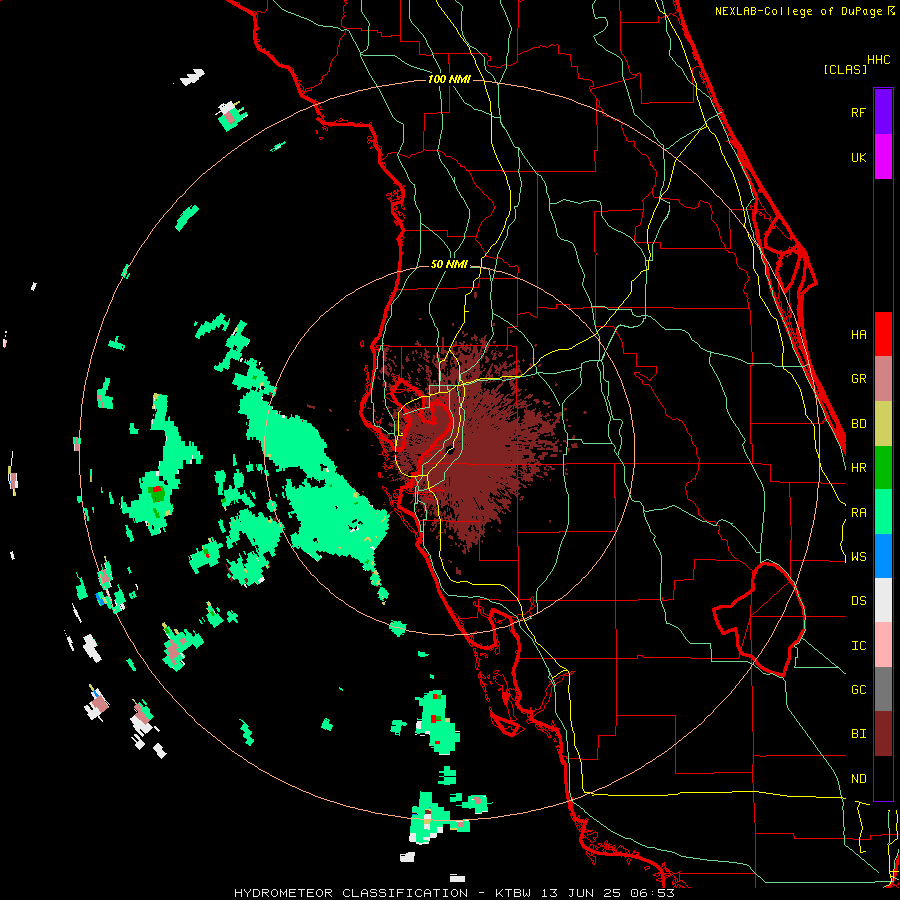
Task: Click Lake Okeechobee red outline on map
Action: 759,619
